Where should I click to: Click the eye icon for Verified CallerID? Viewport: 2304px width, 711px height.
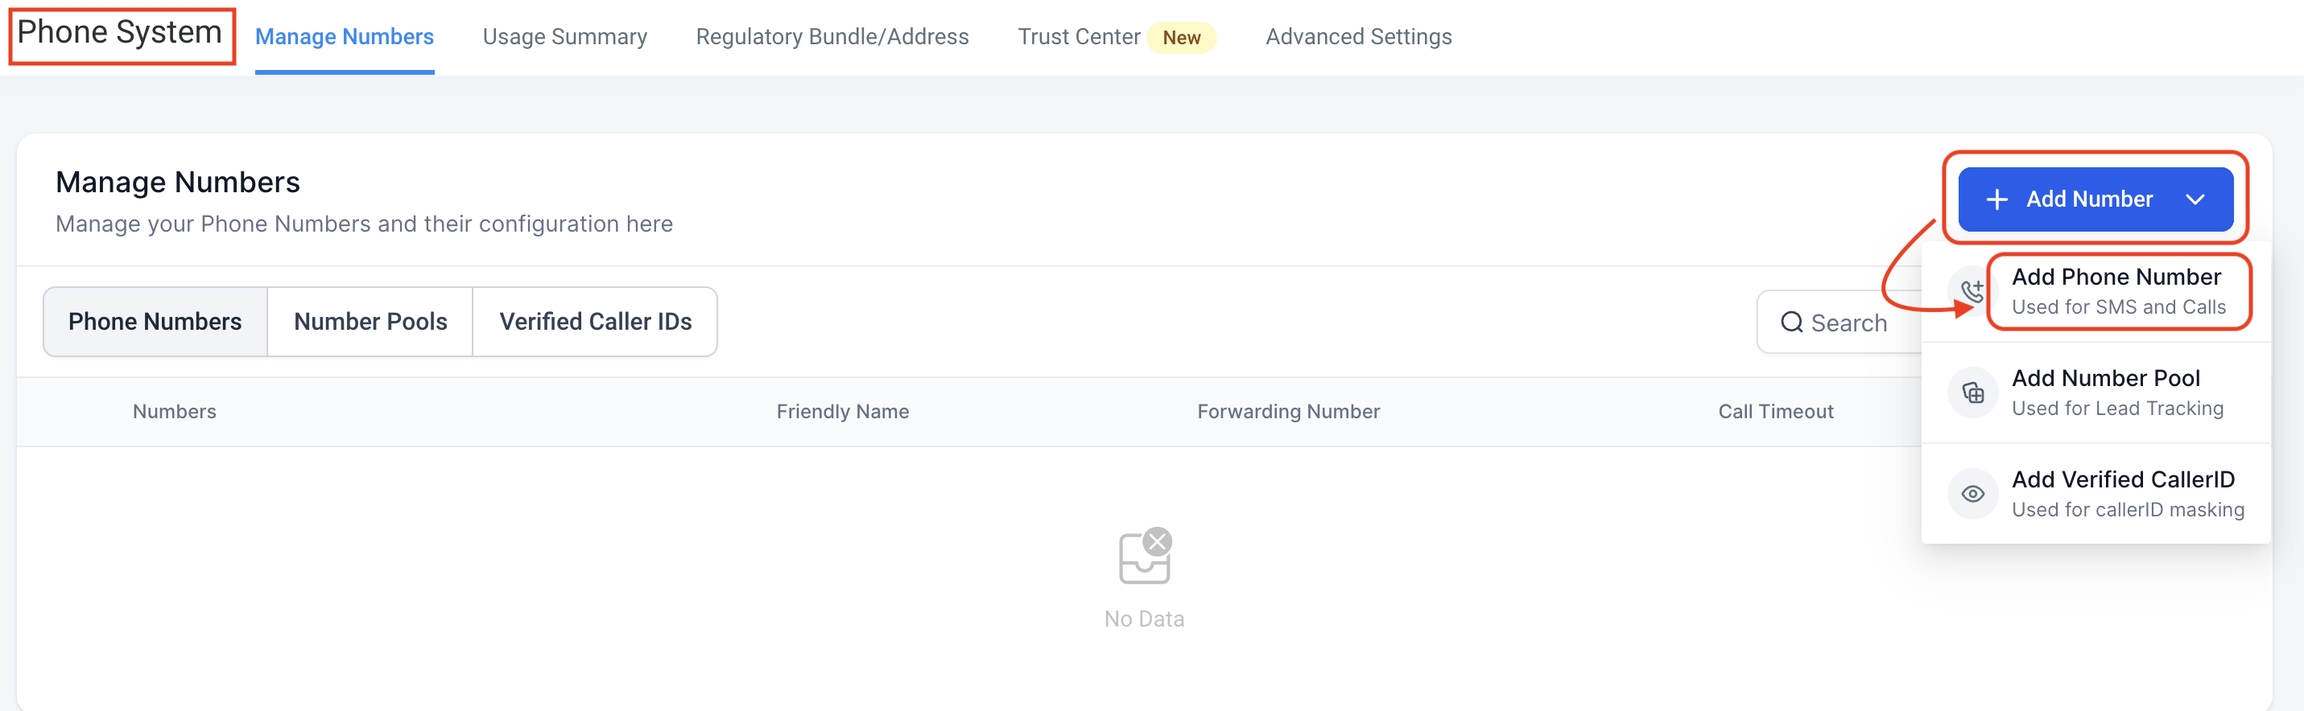coord(1972,494)
